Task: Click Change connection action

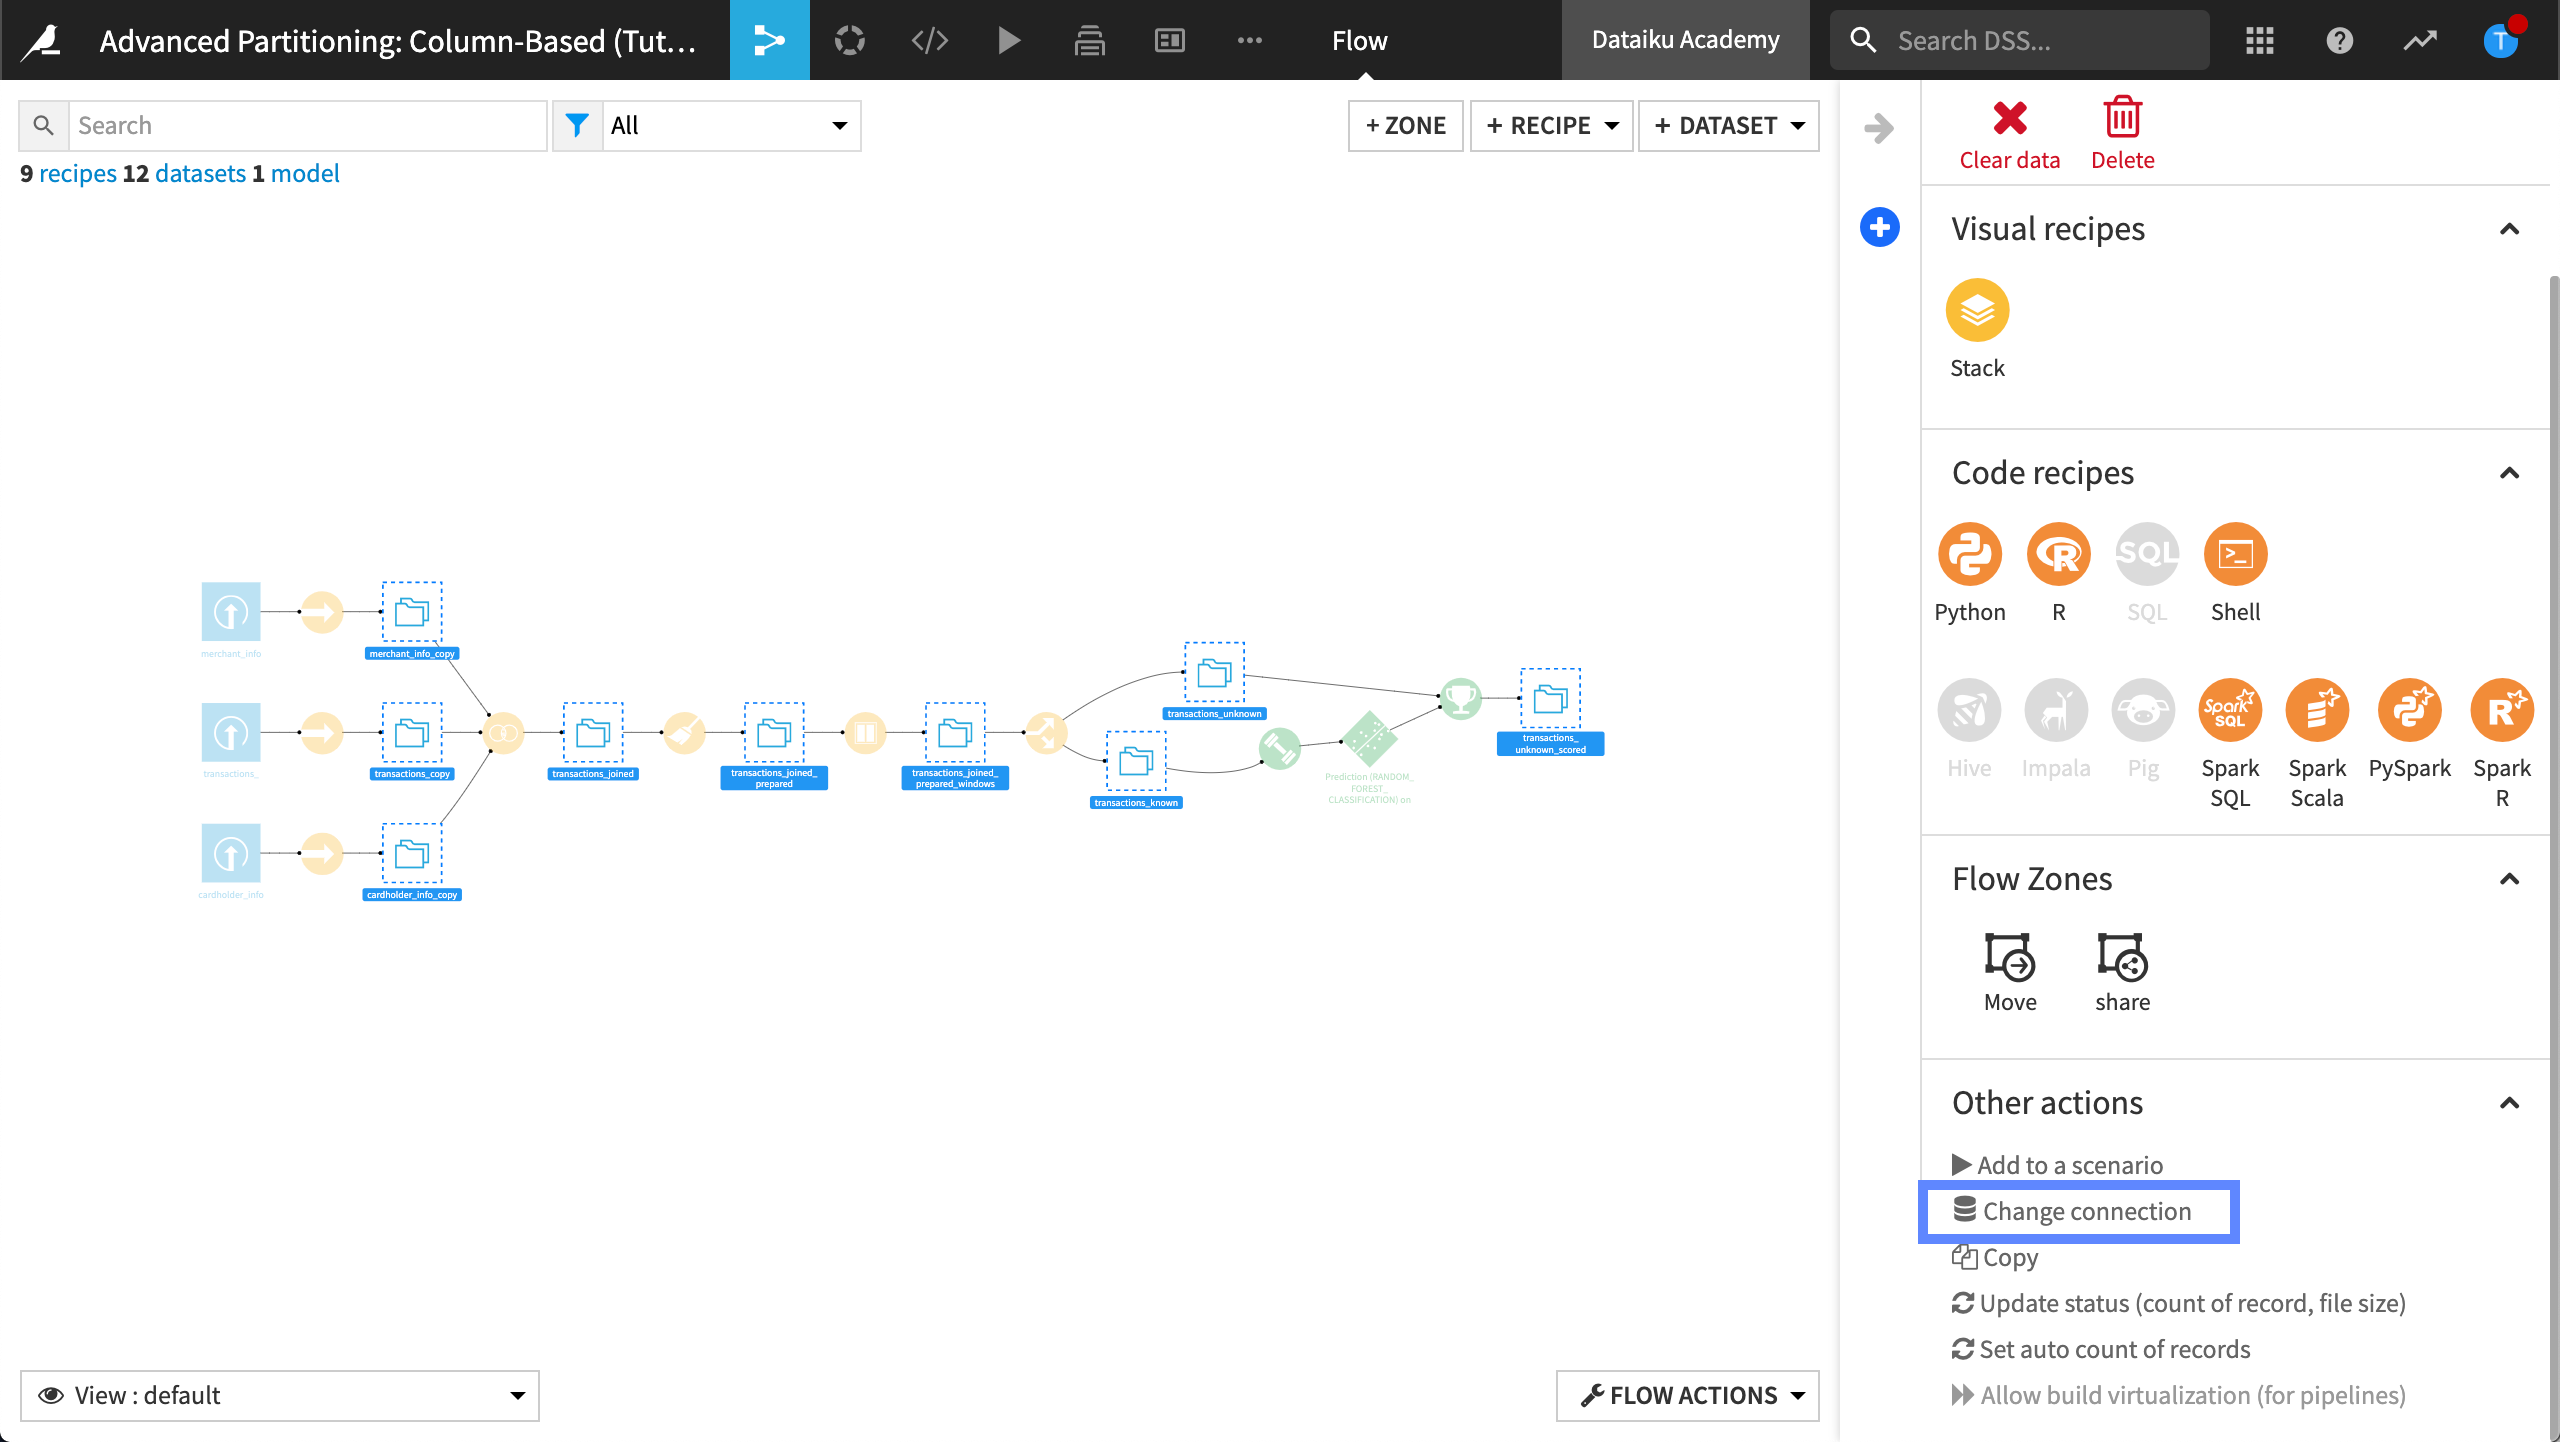Action: pyautogui.click(x=2072, y=1211)
